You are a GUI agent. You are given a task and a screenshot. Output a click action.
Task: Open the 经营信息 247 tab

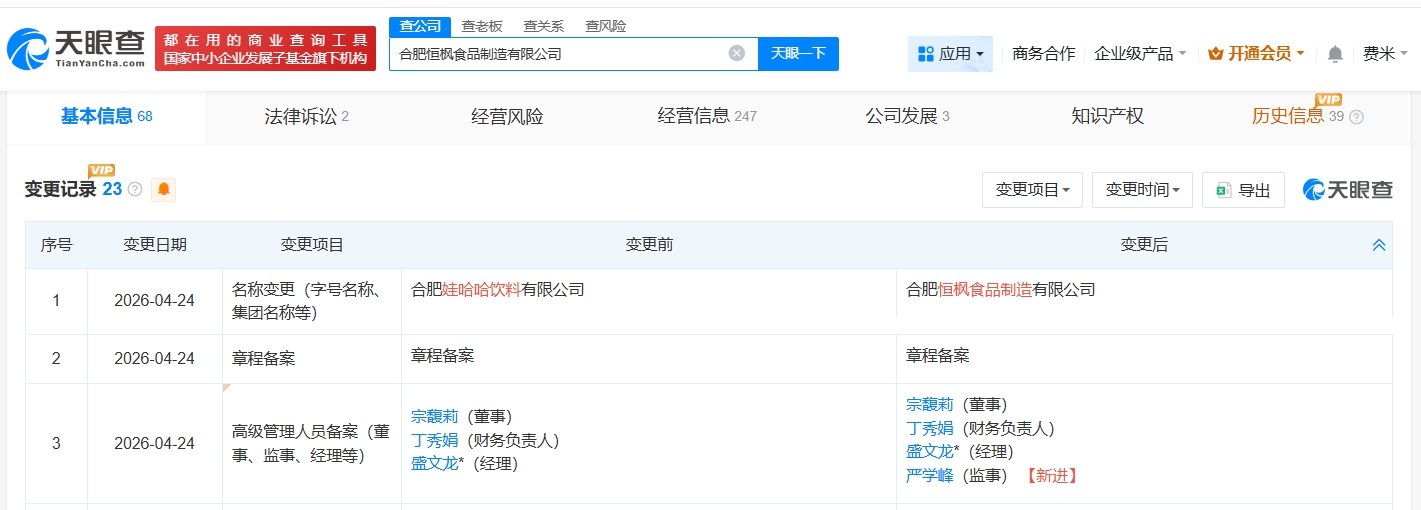pos(707,116)
